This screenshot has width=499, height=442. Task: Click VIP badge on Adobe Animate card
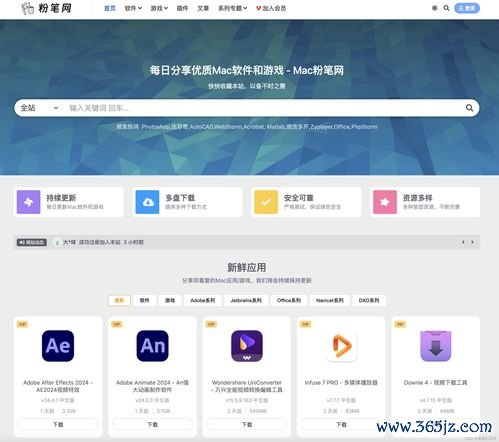pos(117,324)
